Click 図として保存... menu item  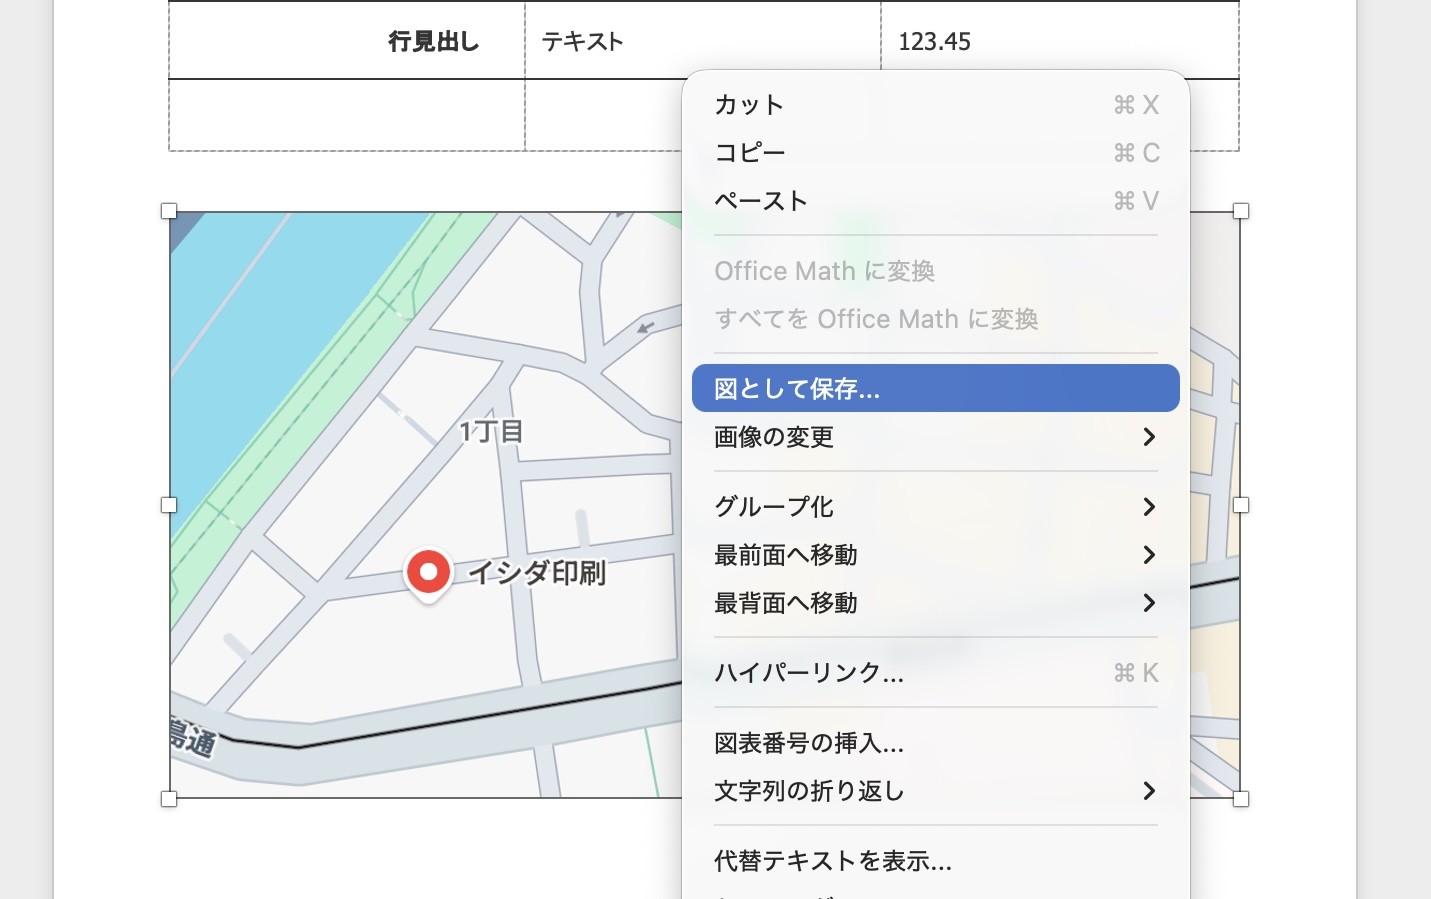935,388
